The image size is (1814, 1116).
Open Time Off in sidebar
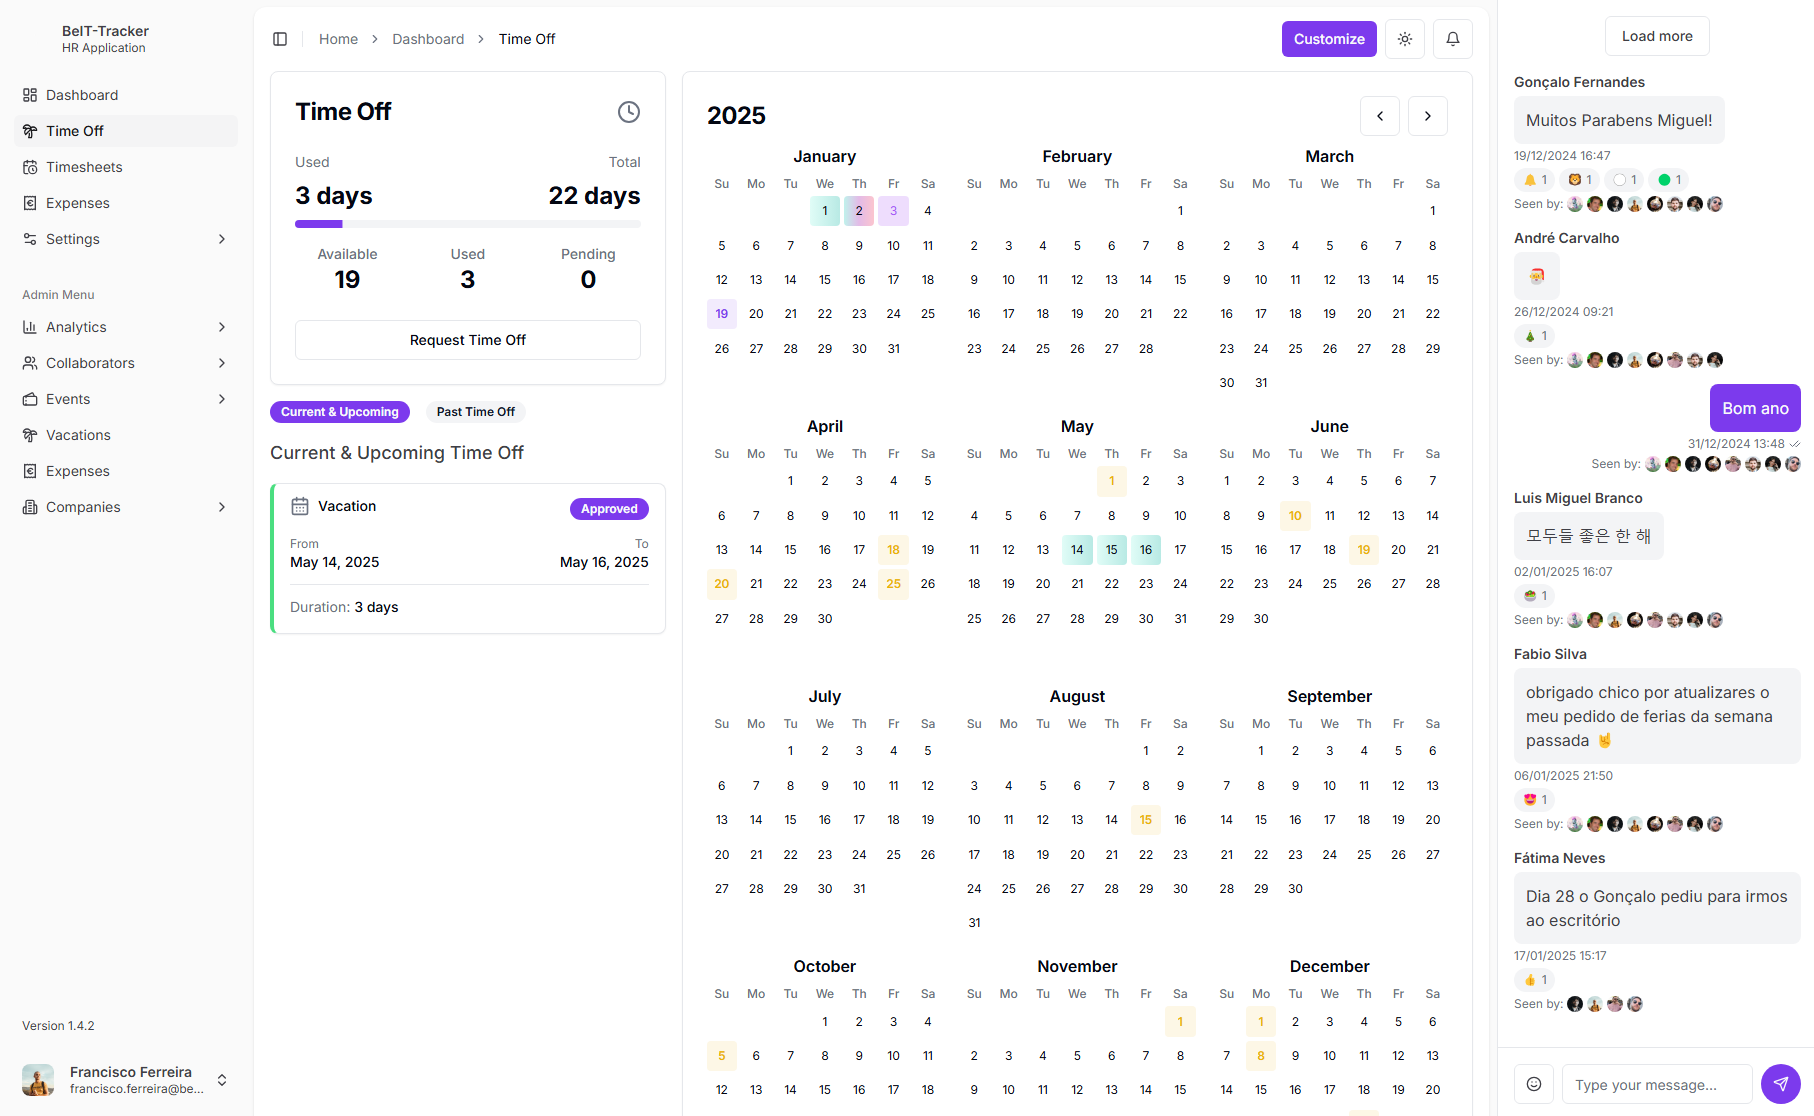coord(126,131)
